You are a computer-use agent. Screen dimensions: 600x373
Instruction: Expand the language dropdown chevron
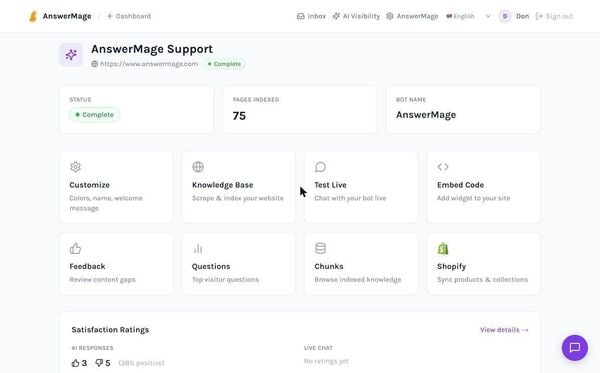click(488, 16)
